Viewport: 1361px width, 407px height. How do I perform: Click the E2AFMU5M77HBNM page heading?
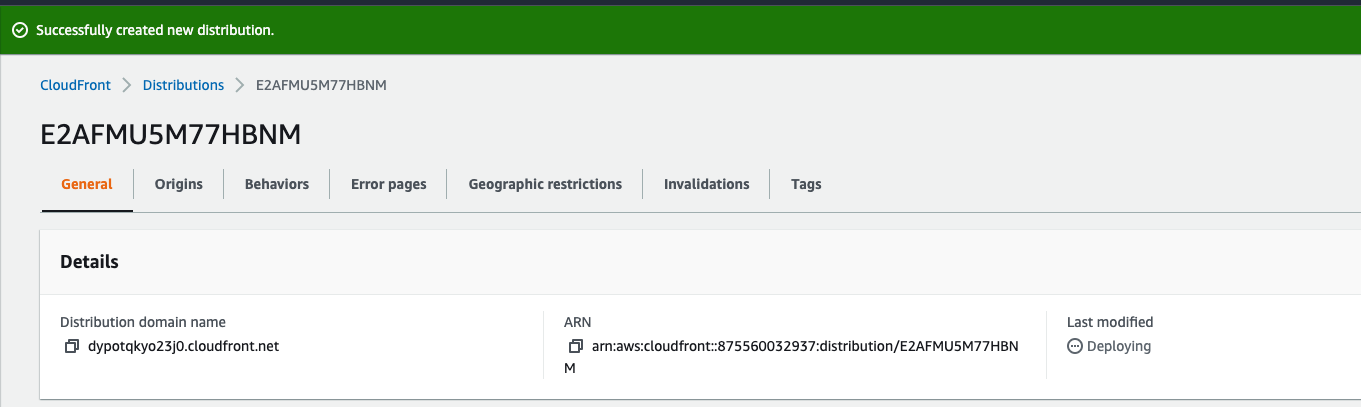click(171, 136)
